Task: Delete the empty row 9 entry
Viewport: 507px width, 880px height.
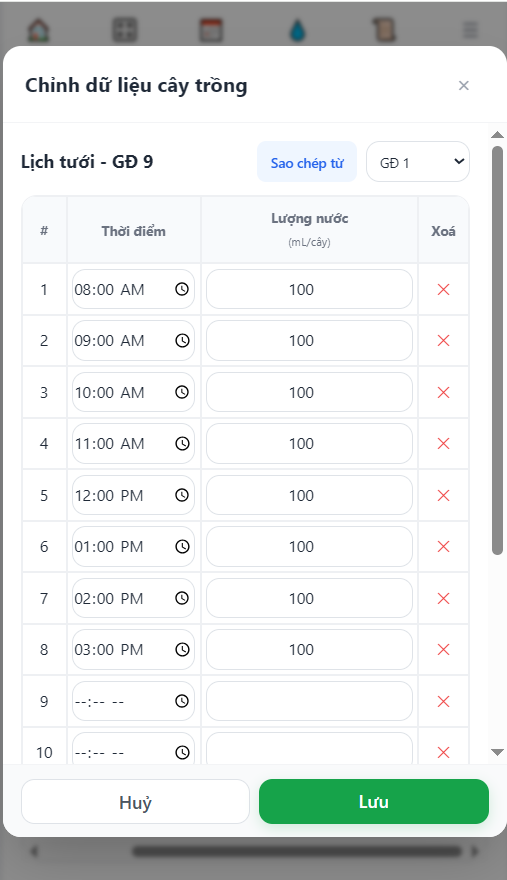Action: click(443, 701)
